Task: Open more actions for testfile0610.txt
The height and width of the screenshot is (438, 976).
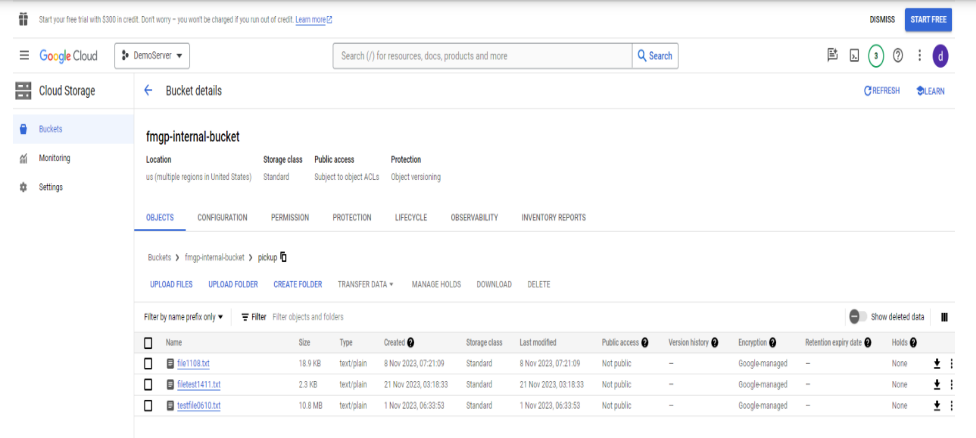Action: click(952, 405)
